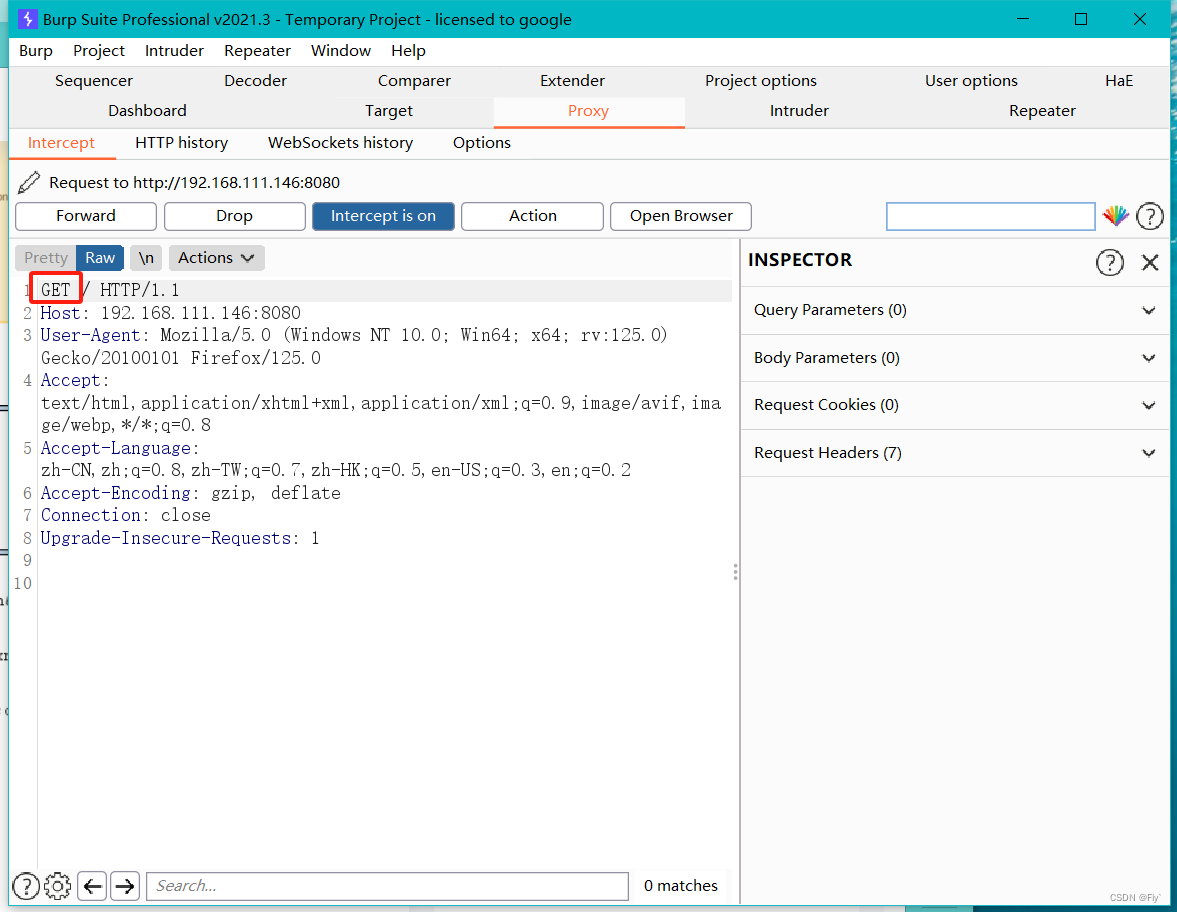Expand Request Cookies (0) section
The width and height of the screenshot is (1177, 912).
pyautogui.click(x=955, y=405)
